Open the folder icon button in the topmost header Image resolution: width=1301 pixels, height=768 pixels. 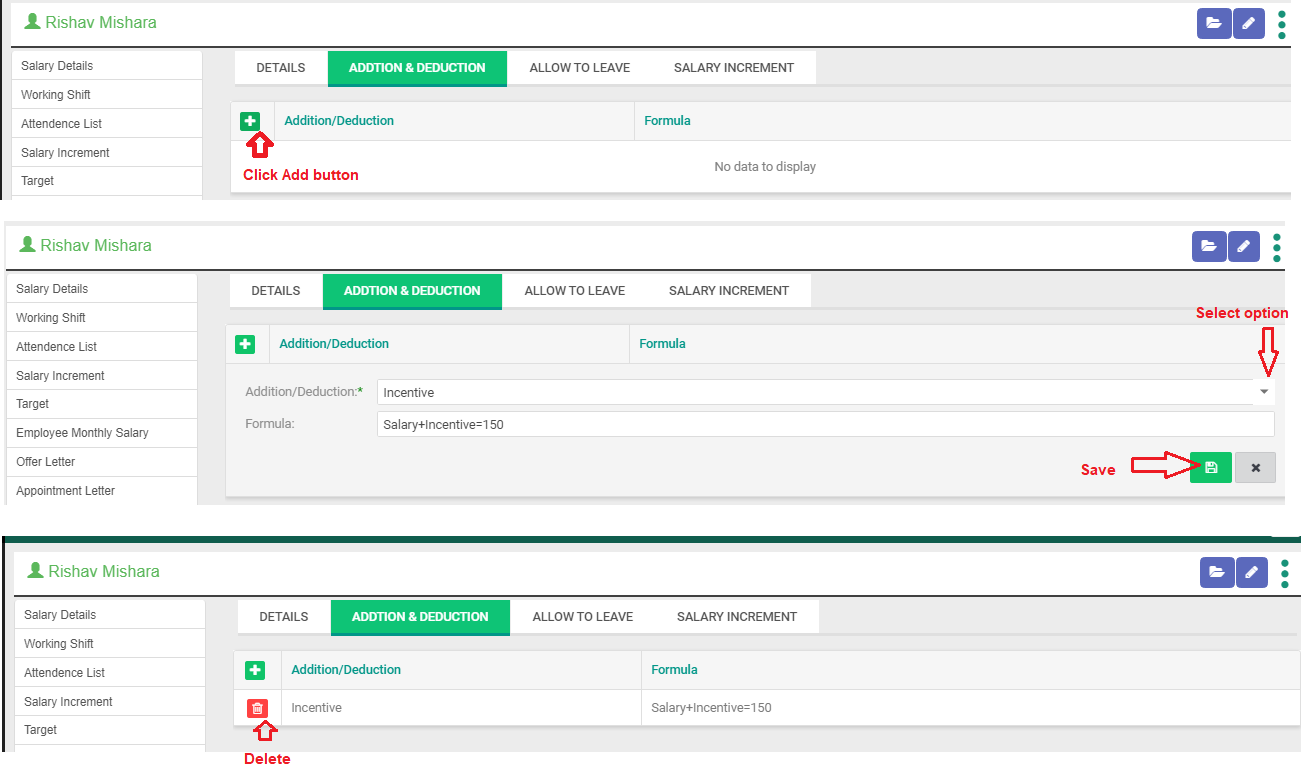[x=1213, y=23]
